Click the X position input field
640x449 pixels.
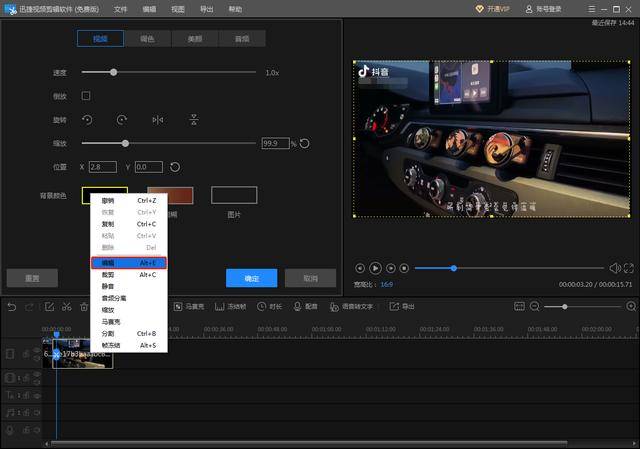pos(103,167)
